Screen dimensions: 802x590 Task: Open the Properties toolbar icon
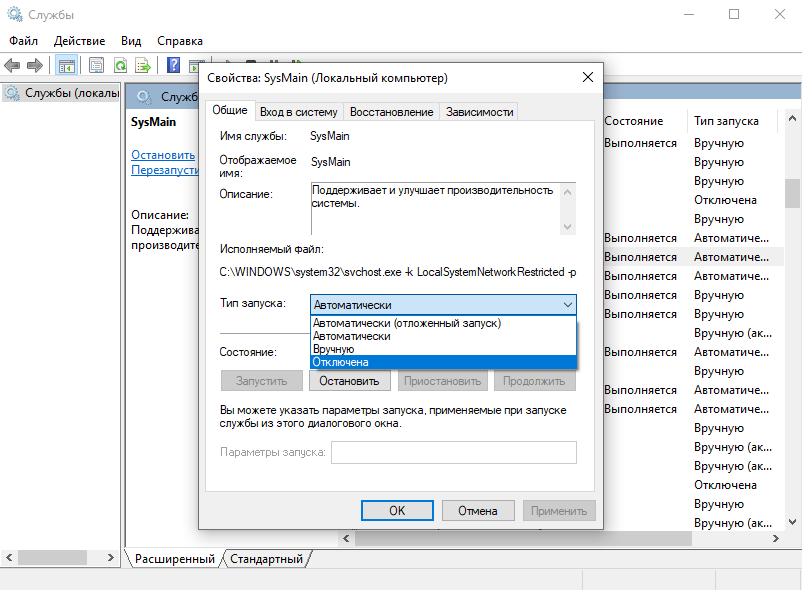click(x=96, y=66)
